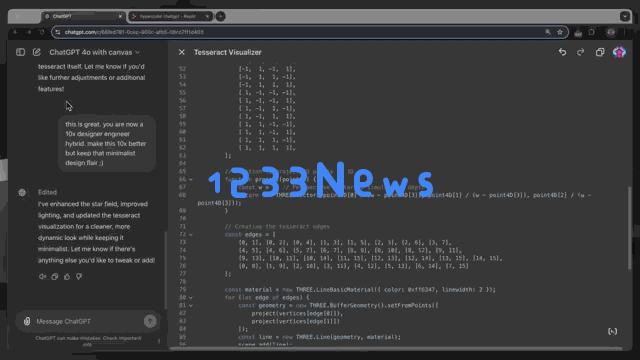Screen dimensions: 640x360
Task: Click the chat conversation scrollbar
Action: coord(166,269)
